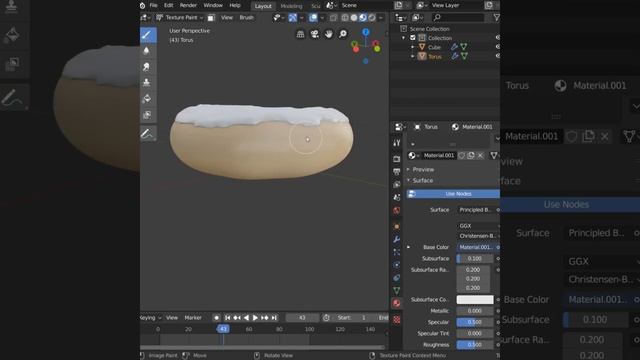Screen dimensions: 640x360
Task: Open the Window menu
Action: click(x=213, y=5)
